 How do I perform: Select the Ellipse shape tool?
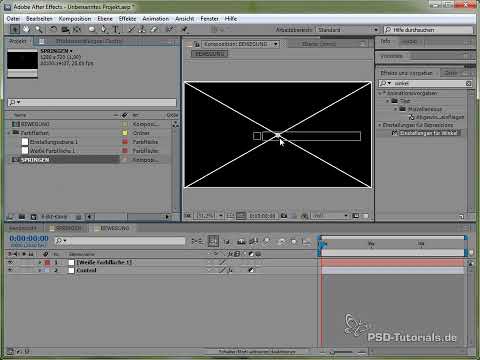pyautogui.click(x=92, y=29)
